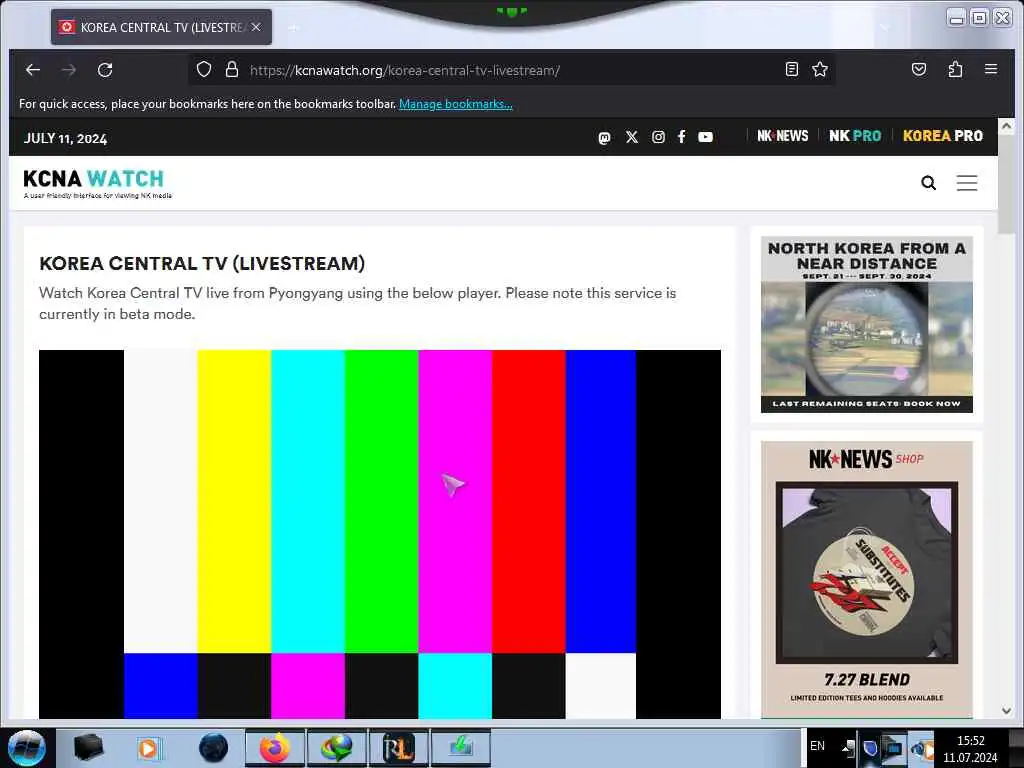Image resolution: width=1024 pixels, height=768 pixels.
Task: Toggle reader view in the address bar
Action: tap(792, 69)
